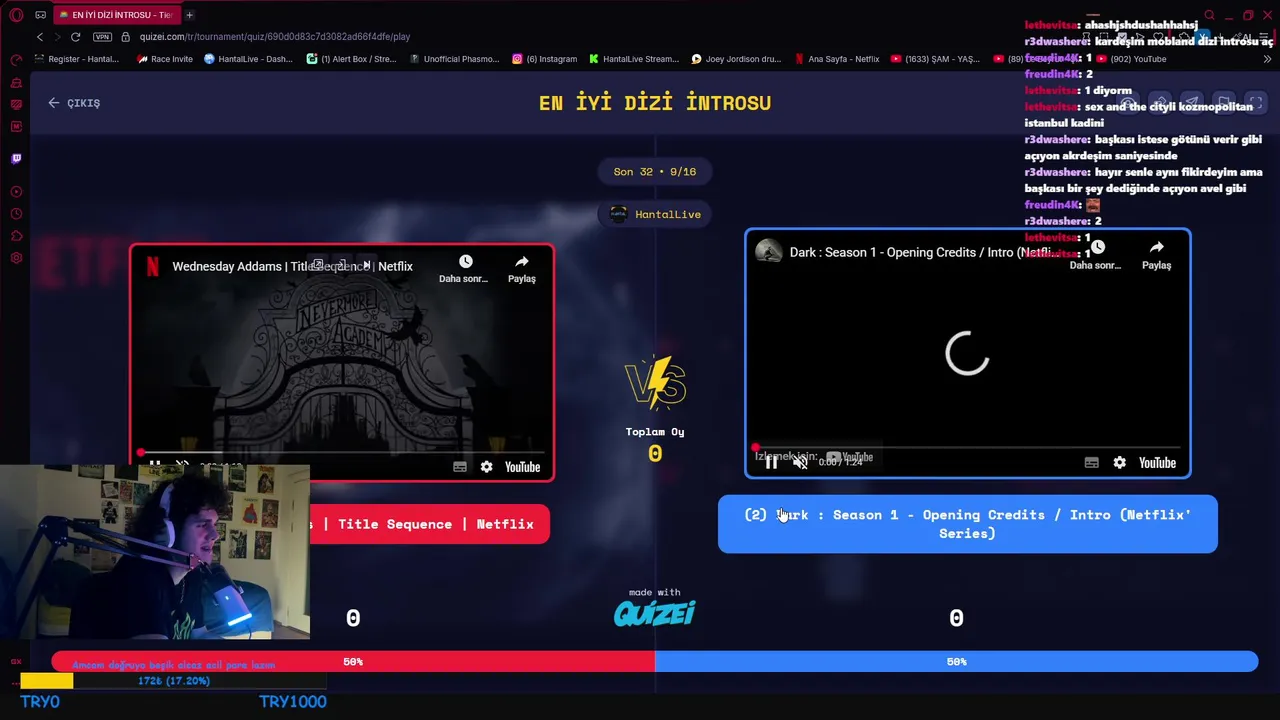Click Paylaş share on Dark video
Viewport: 1280px width, 720px height.
click(1156, 256)
